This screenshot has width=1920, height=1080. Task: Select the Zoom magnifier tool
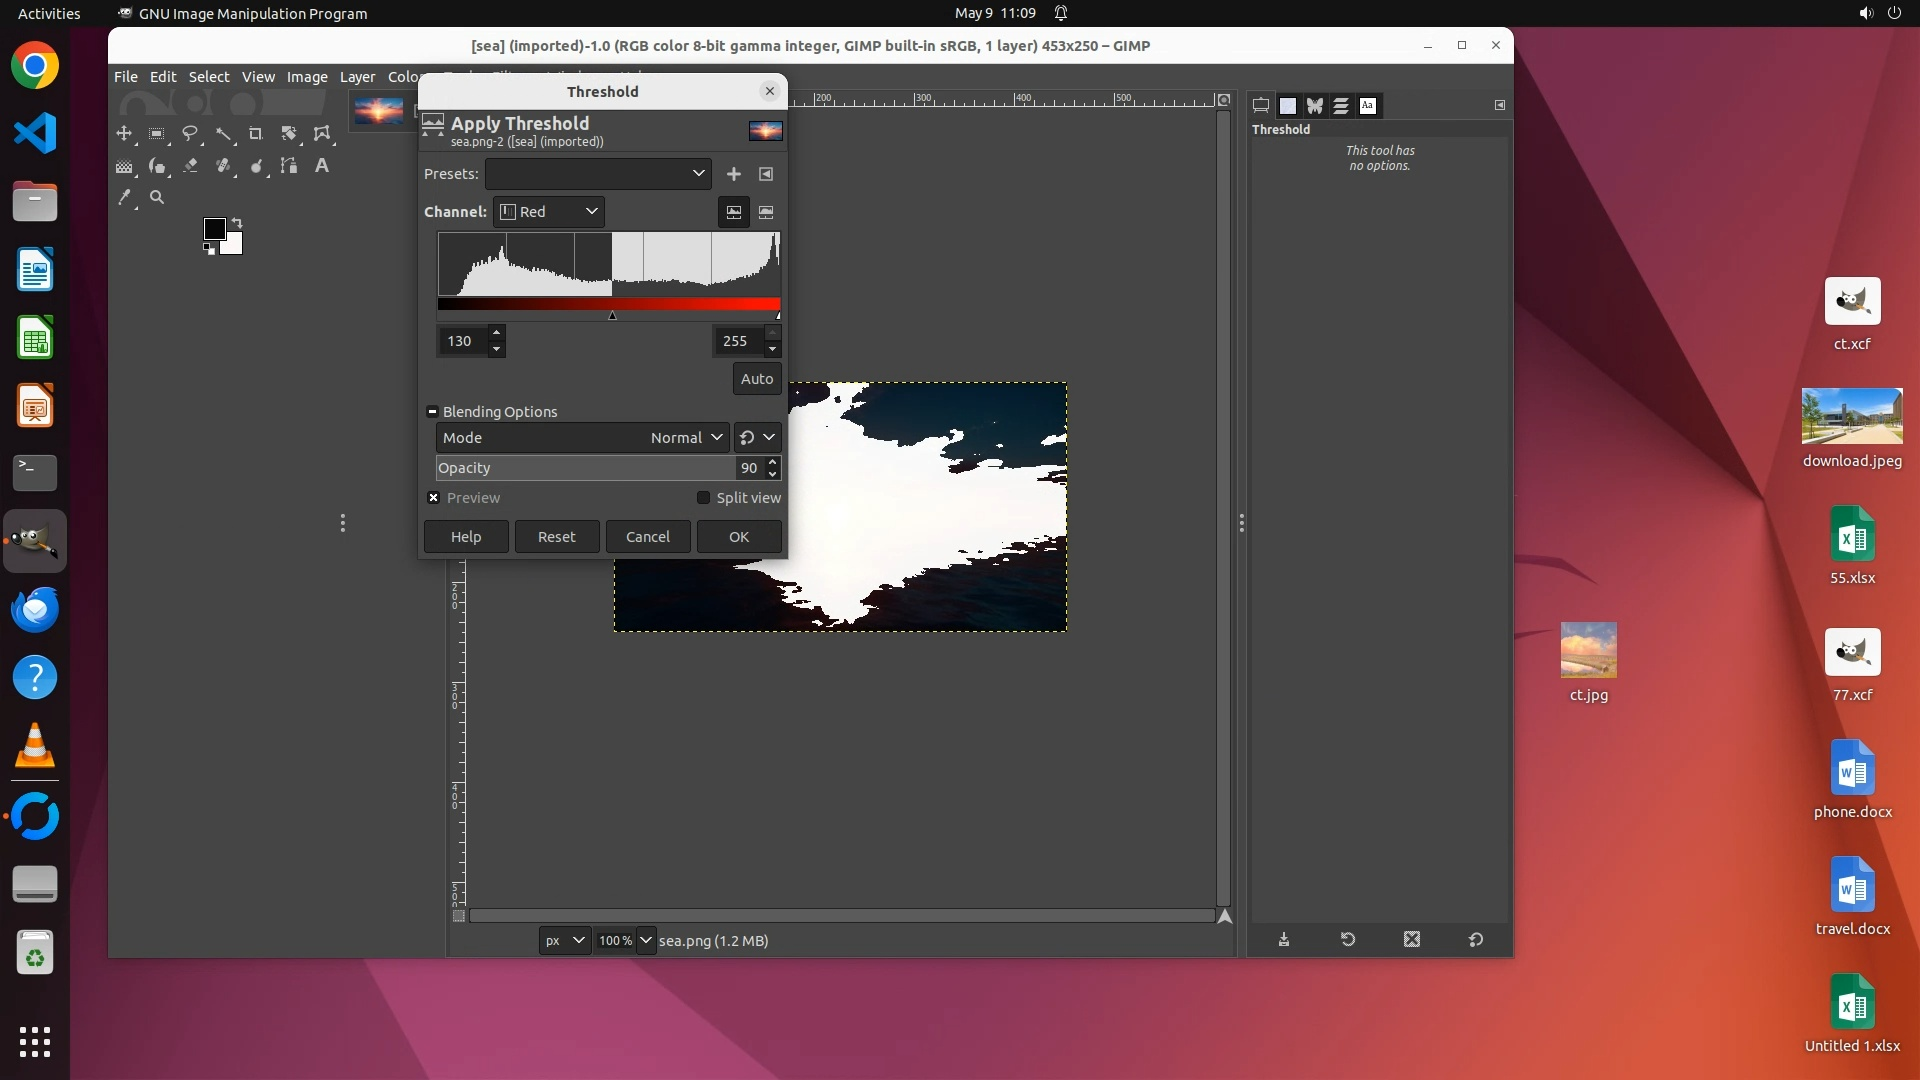(x=157, y=198)
